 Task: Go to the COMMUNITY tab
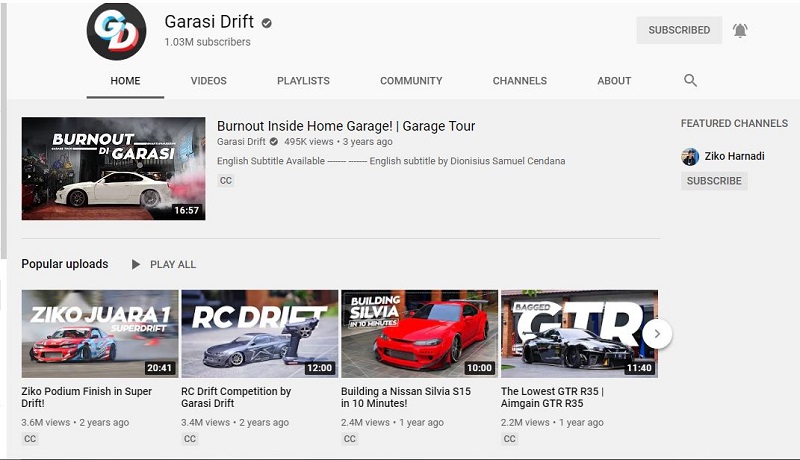click(x=411, y=81)
